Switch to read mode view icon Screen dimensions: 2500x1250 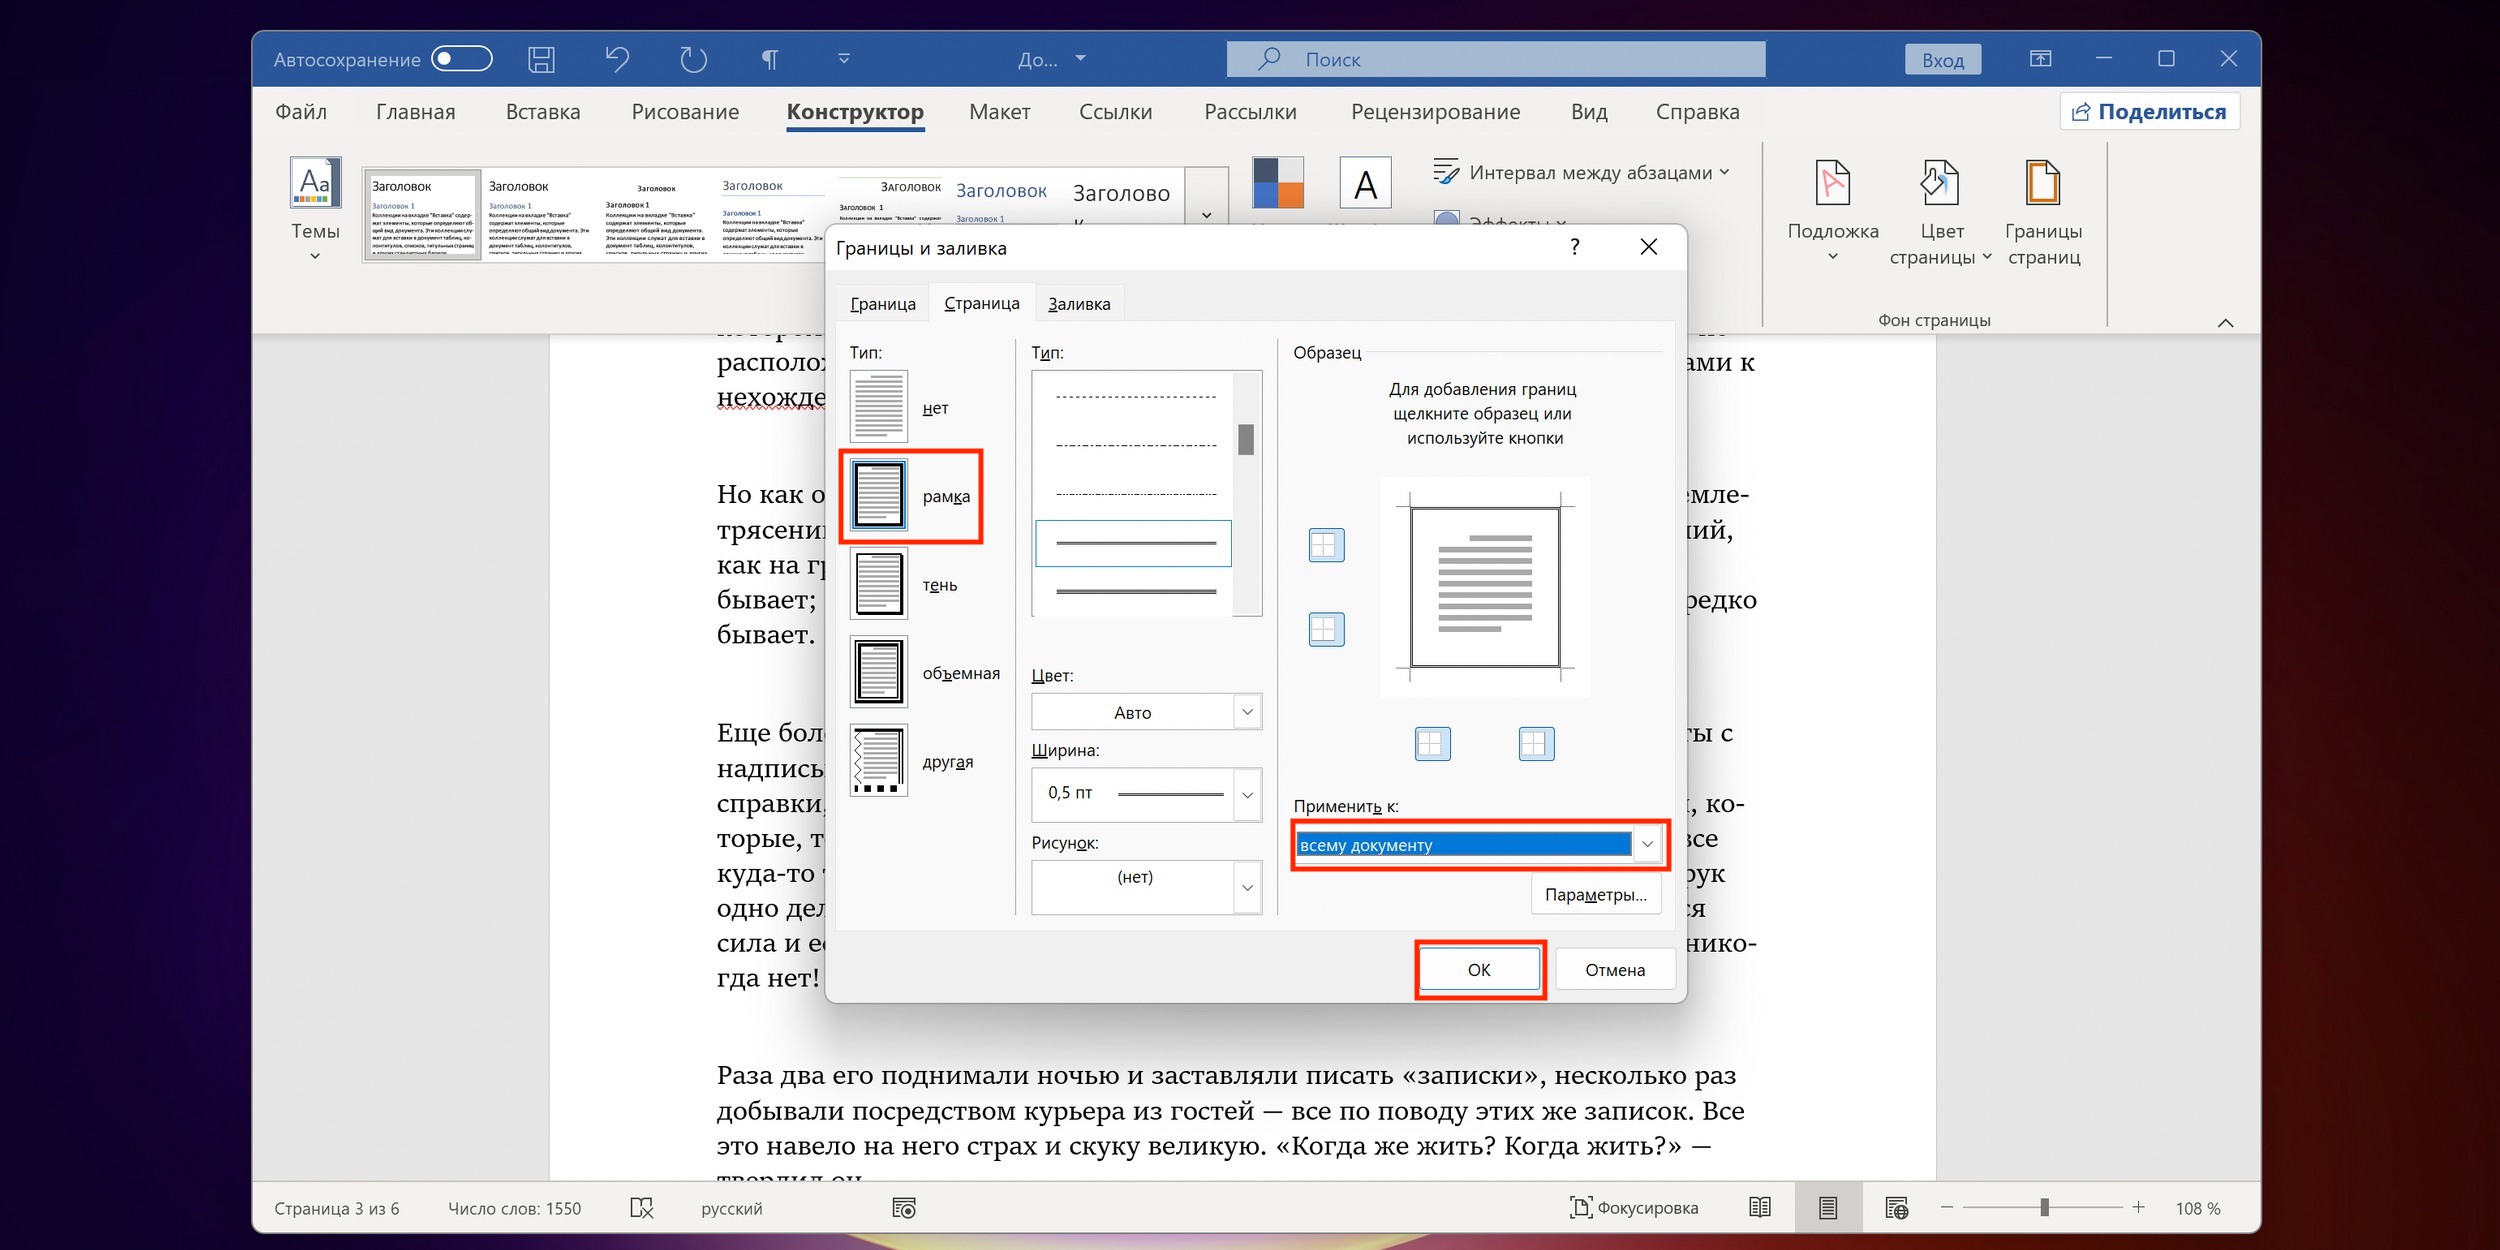point(1760,1208)
